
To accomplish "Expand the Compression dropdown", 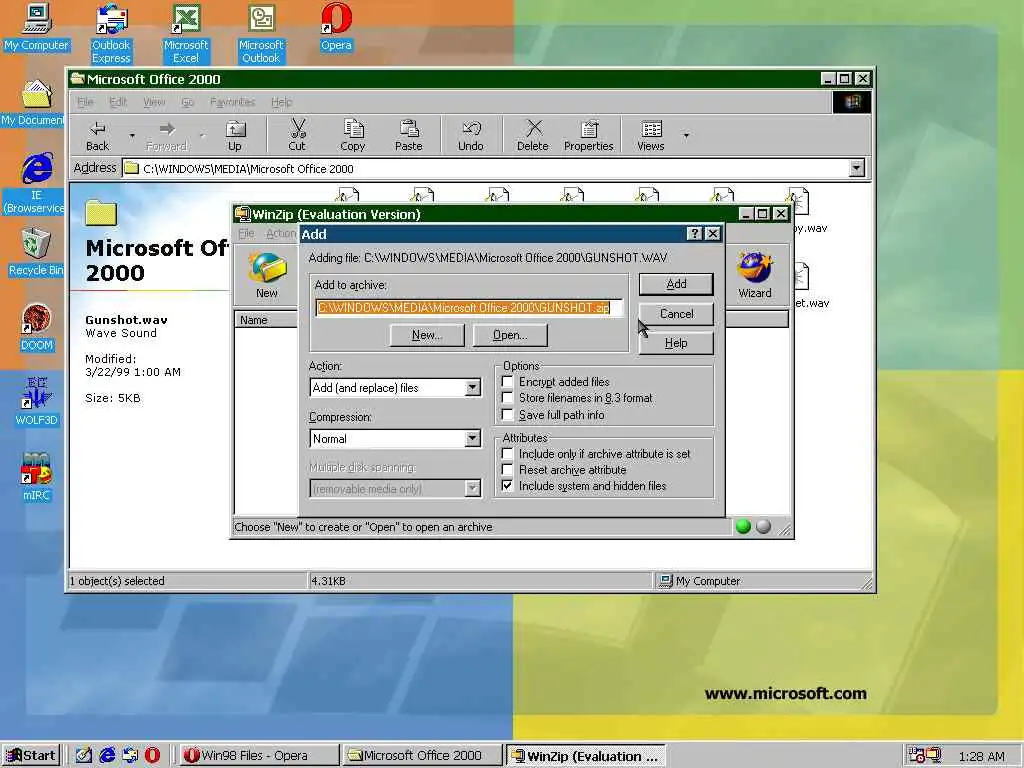I will [473, 439].
